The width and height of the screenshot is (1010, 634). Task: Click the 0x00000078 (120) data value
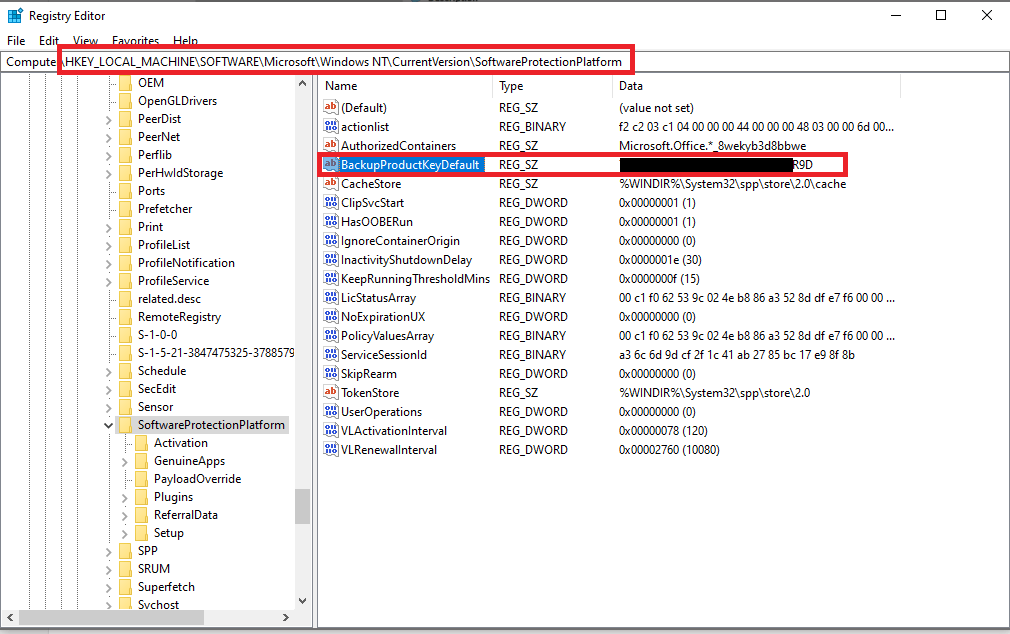tap(663, 430)
